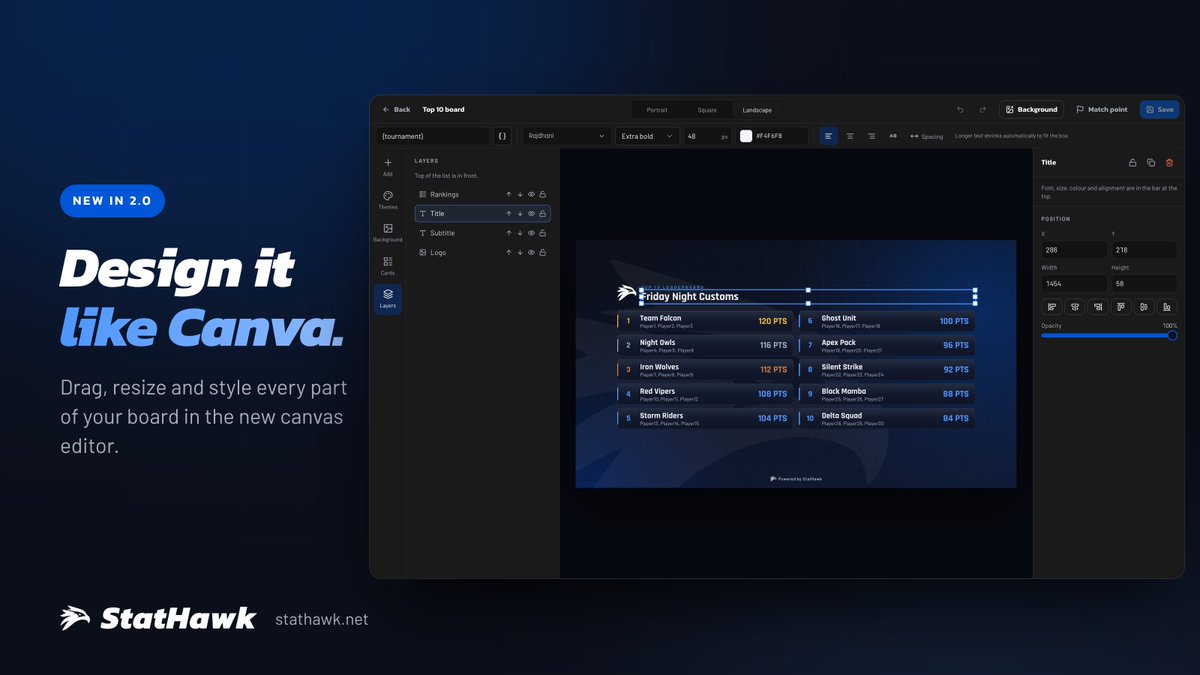Hide the Logo layer
Screen dimensions: 1200x675
[x=532, y=252]
